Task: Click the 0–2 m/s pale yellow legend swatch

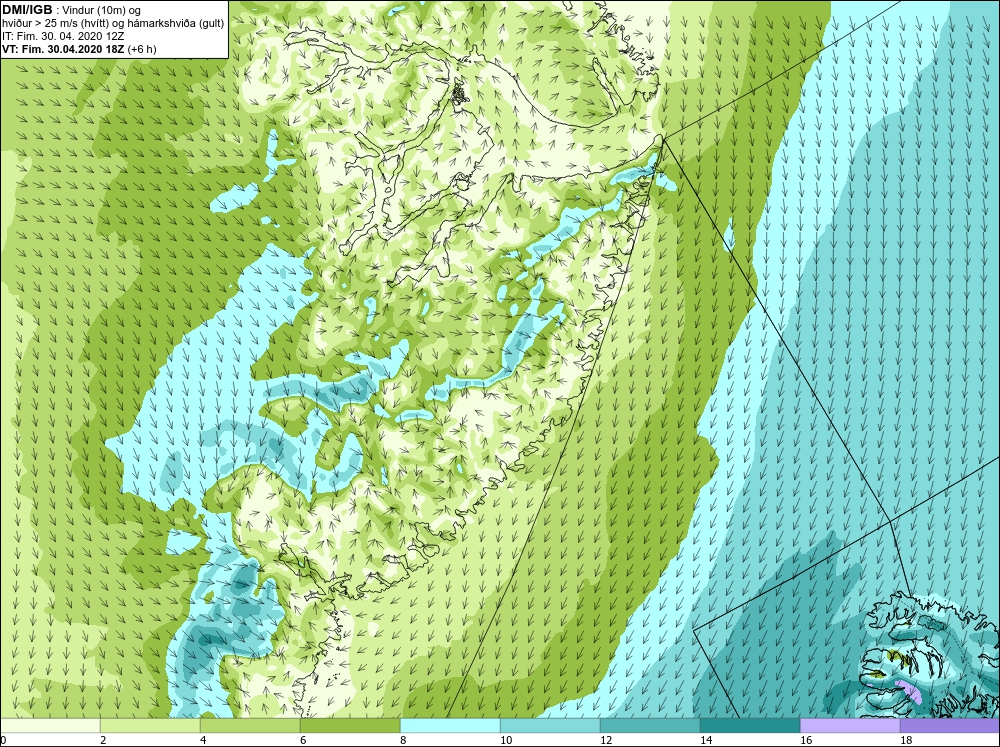Action: (x=50, y=726)
